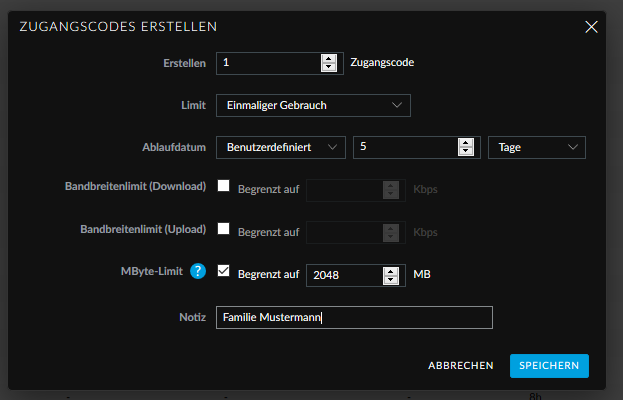Increase the Ablaufdatum number value

[x=465, y=142]
